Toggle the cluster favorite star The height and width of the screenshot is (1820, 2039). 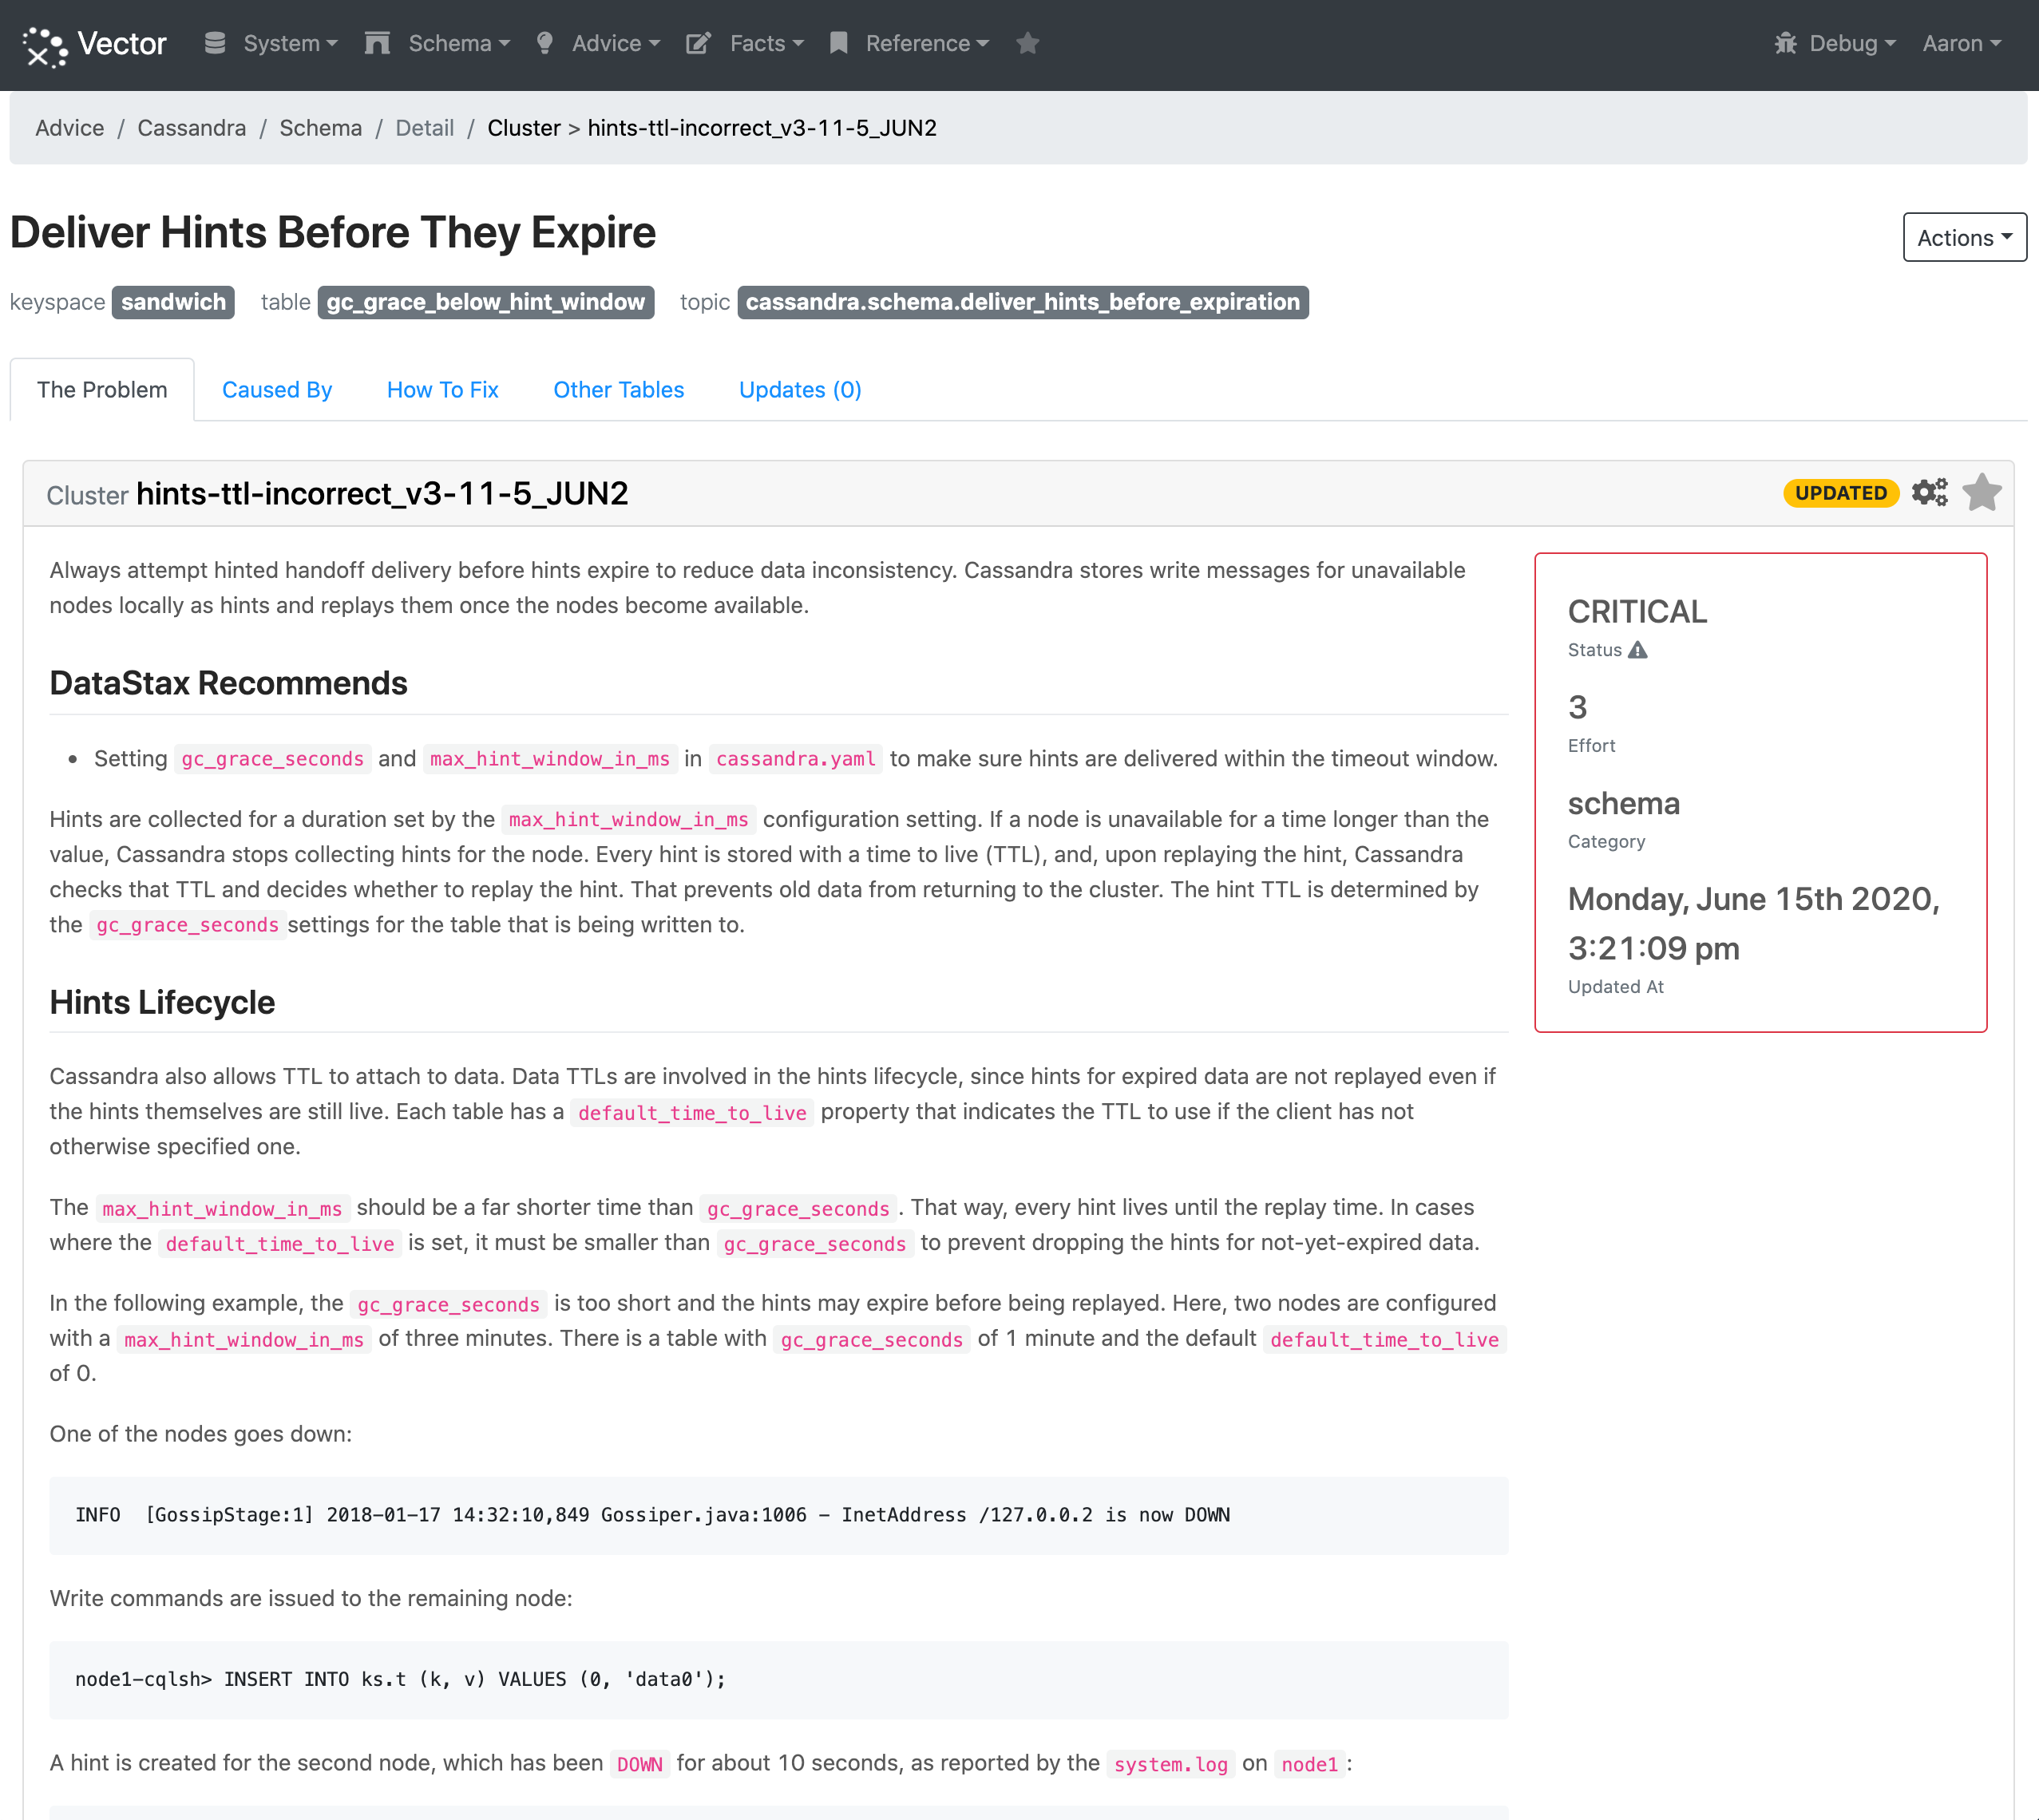1981,492
